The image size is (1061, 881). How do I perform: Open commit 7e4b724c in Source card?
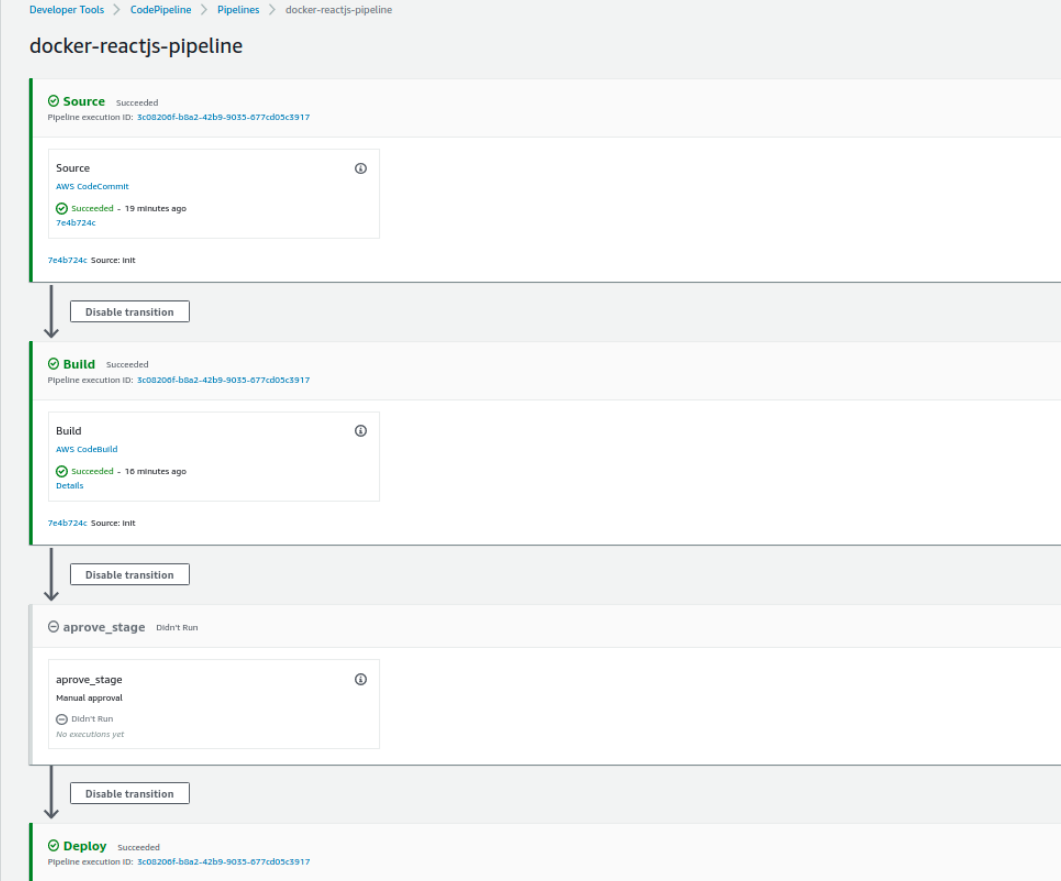76,223
